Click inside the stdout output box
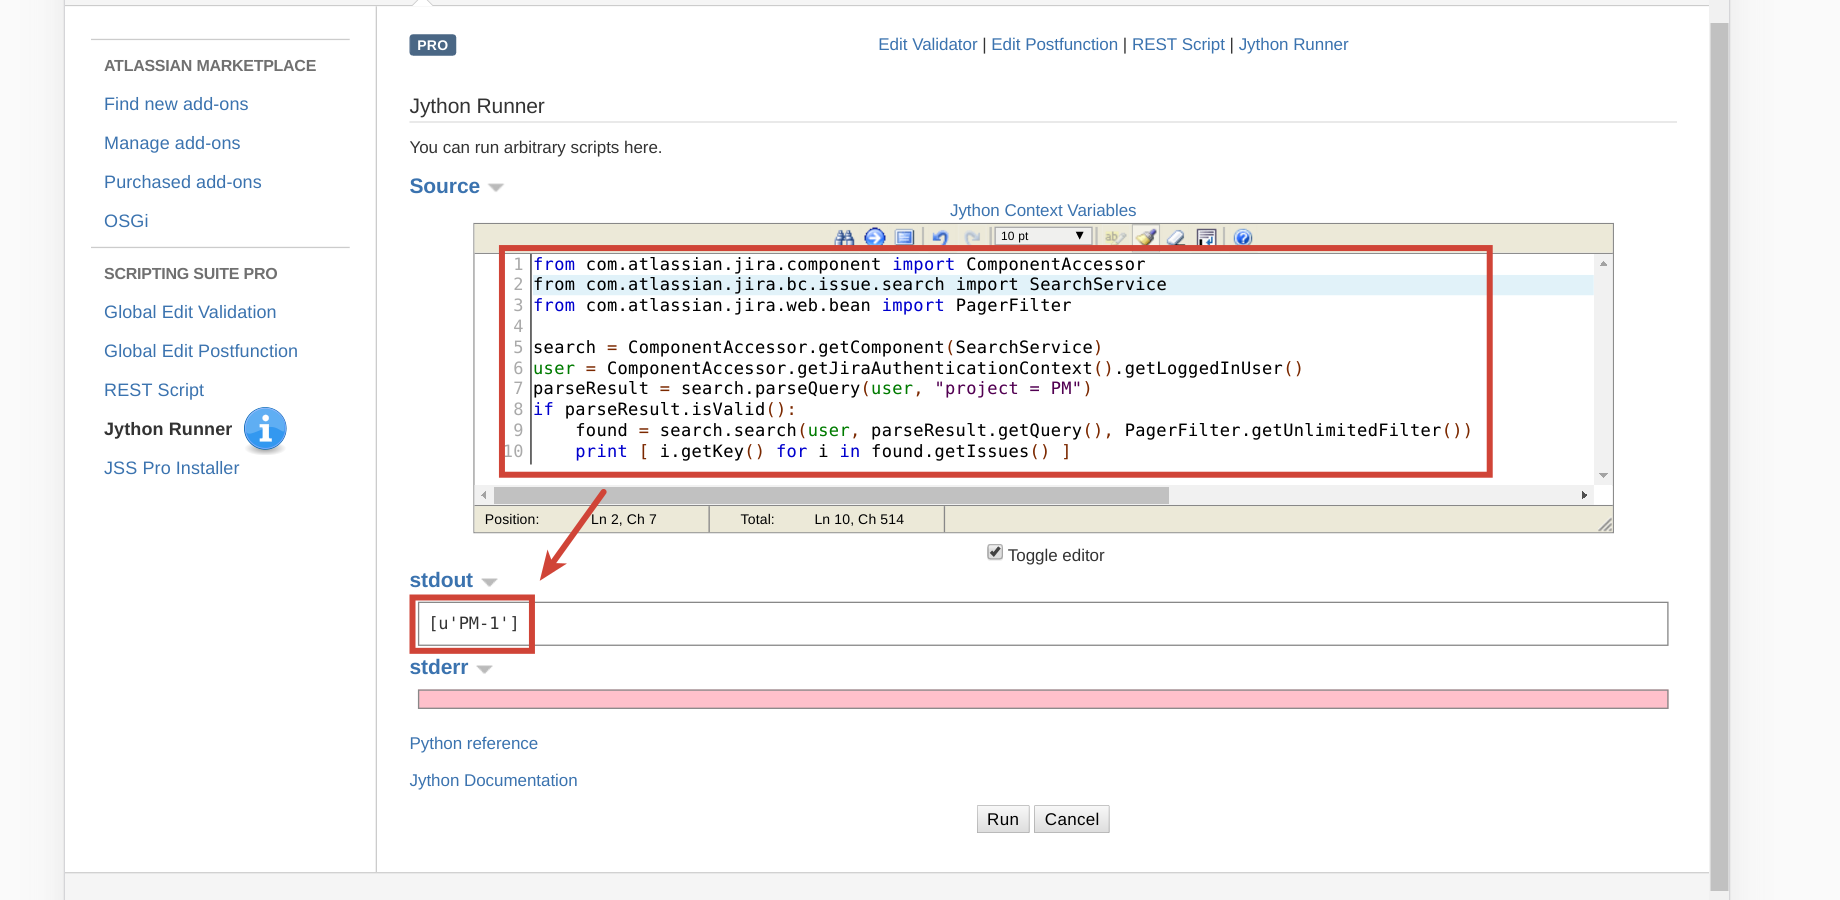Viewport: 1840px width, 900px height. 1043,624
